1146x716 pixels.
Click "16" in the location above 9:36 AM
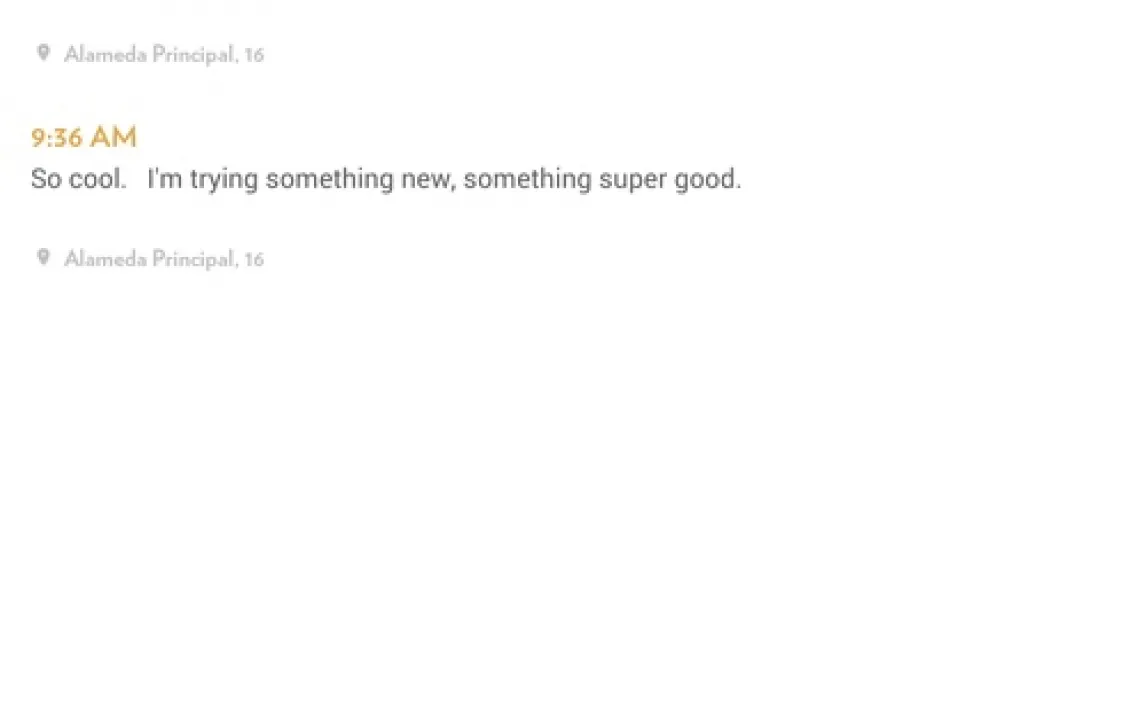[254, 55]
